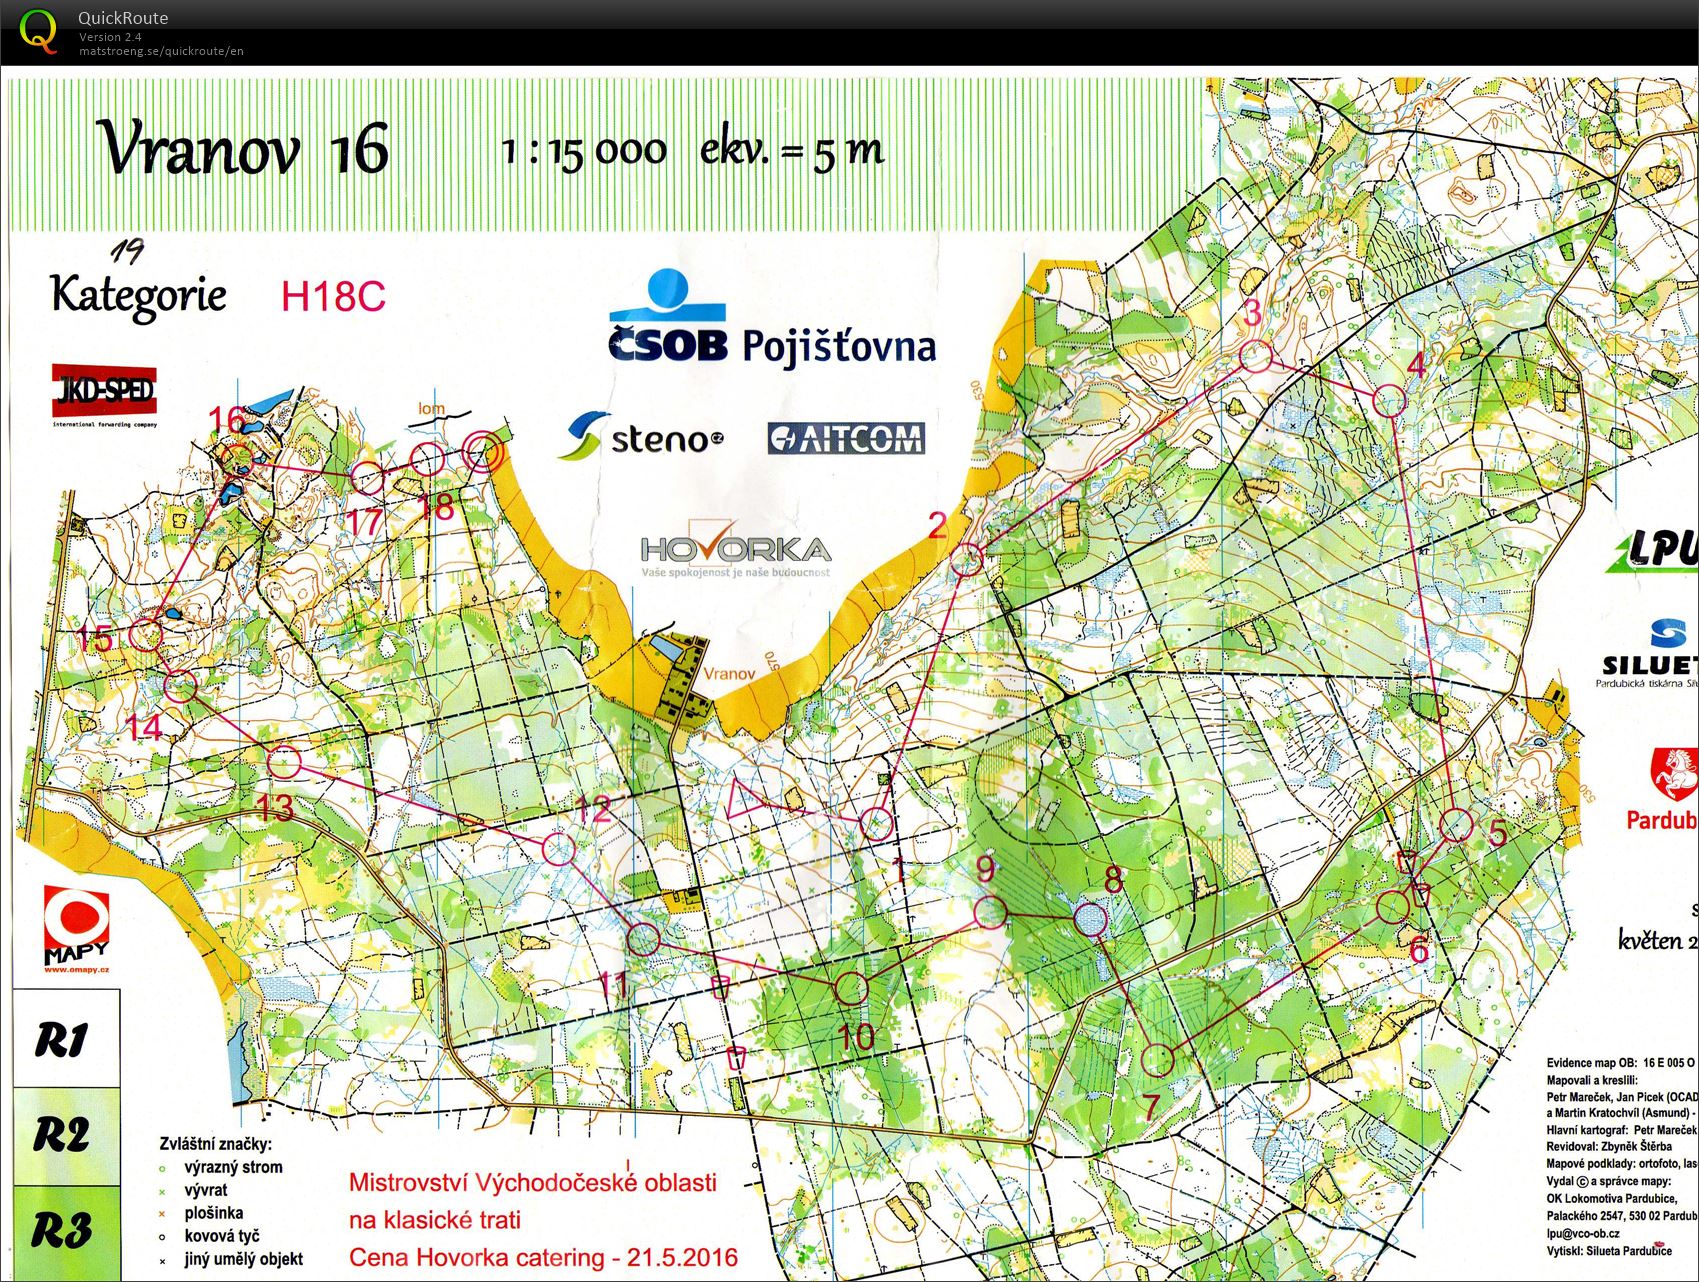The image size is (1699, 1282).
Task: Click legend entry 'výrazný strom'
Action: (x=233, y=1167)
